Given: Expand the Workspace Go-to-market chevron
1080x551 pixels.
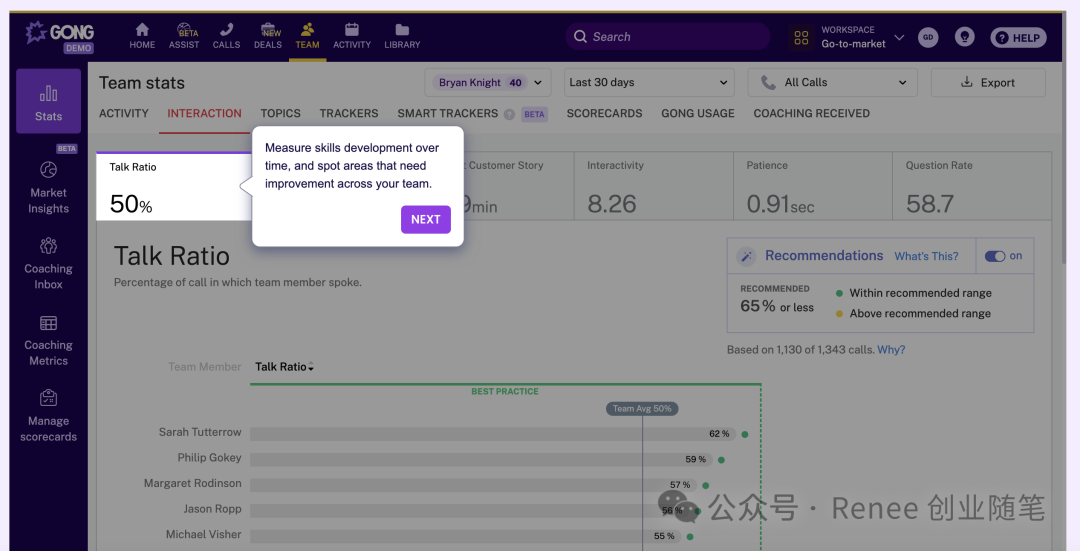Looking at the screenshot, I should (899, 37).
